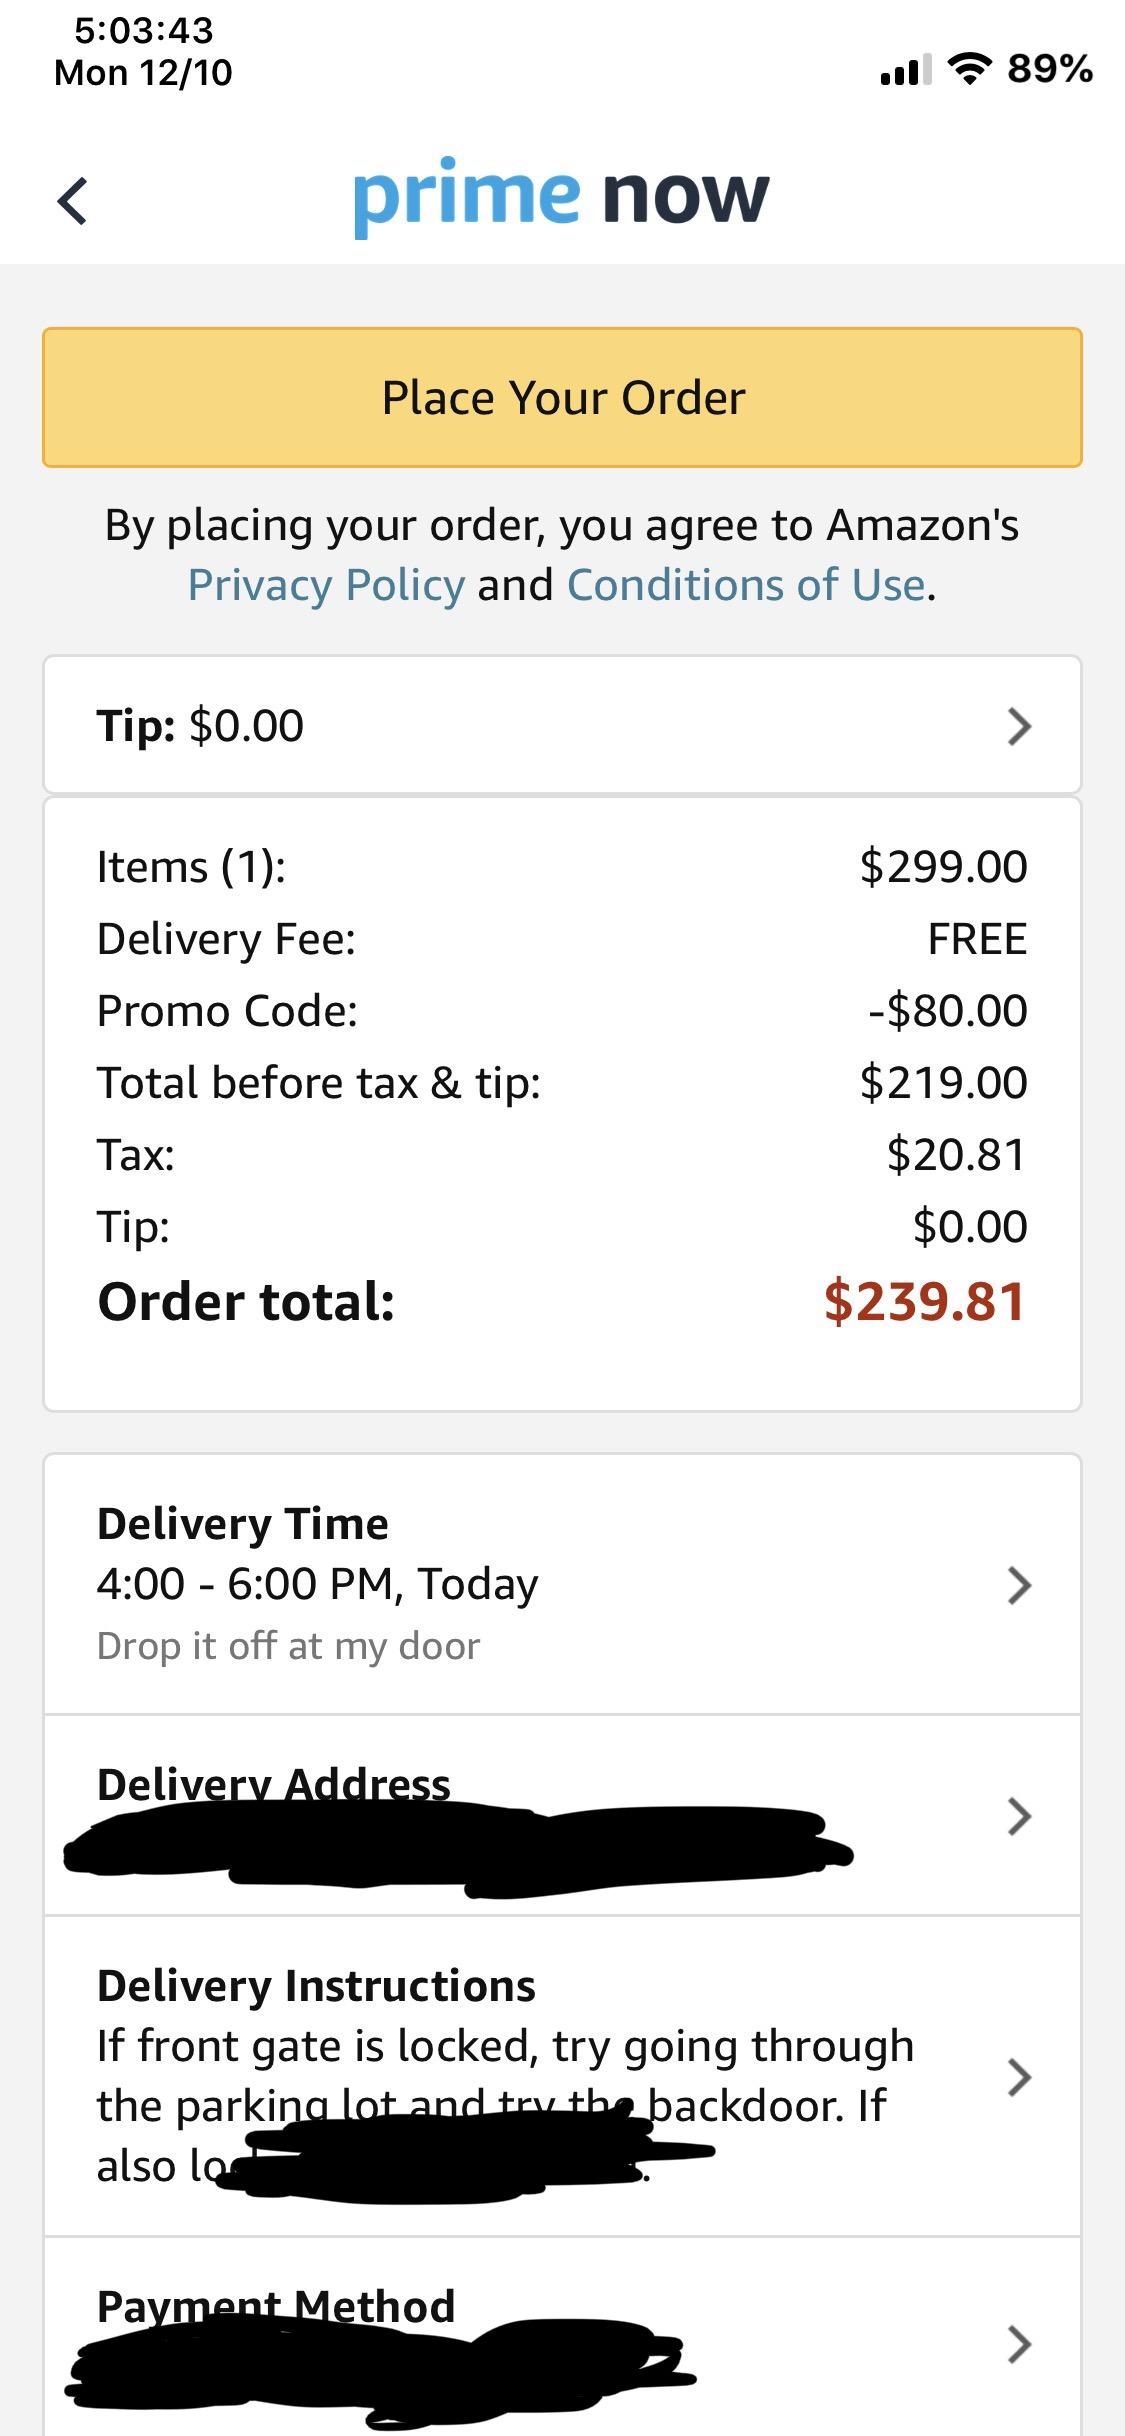Open Payment Method chevron arrow
Screen dimensions: 1125x2436
[x=1018, y=2344]
